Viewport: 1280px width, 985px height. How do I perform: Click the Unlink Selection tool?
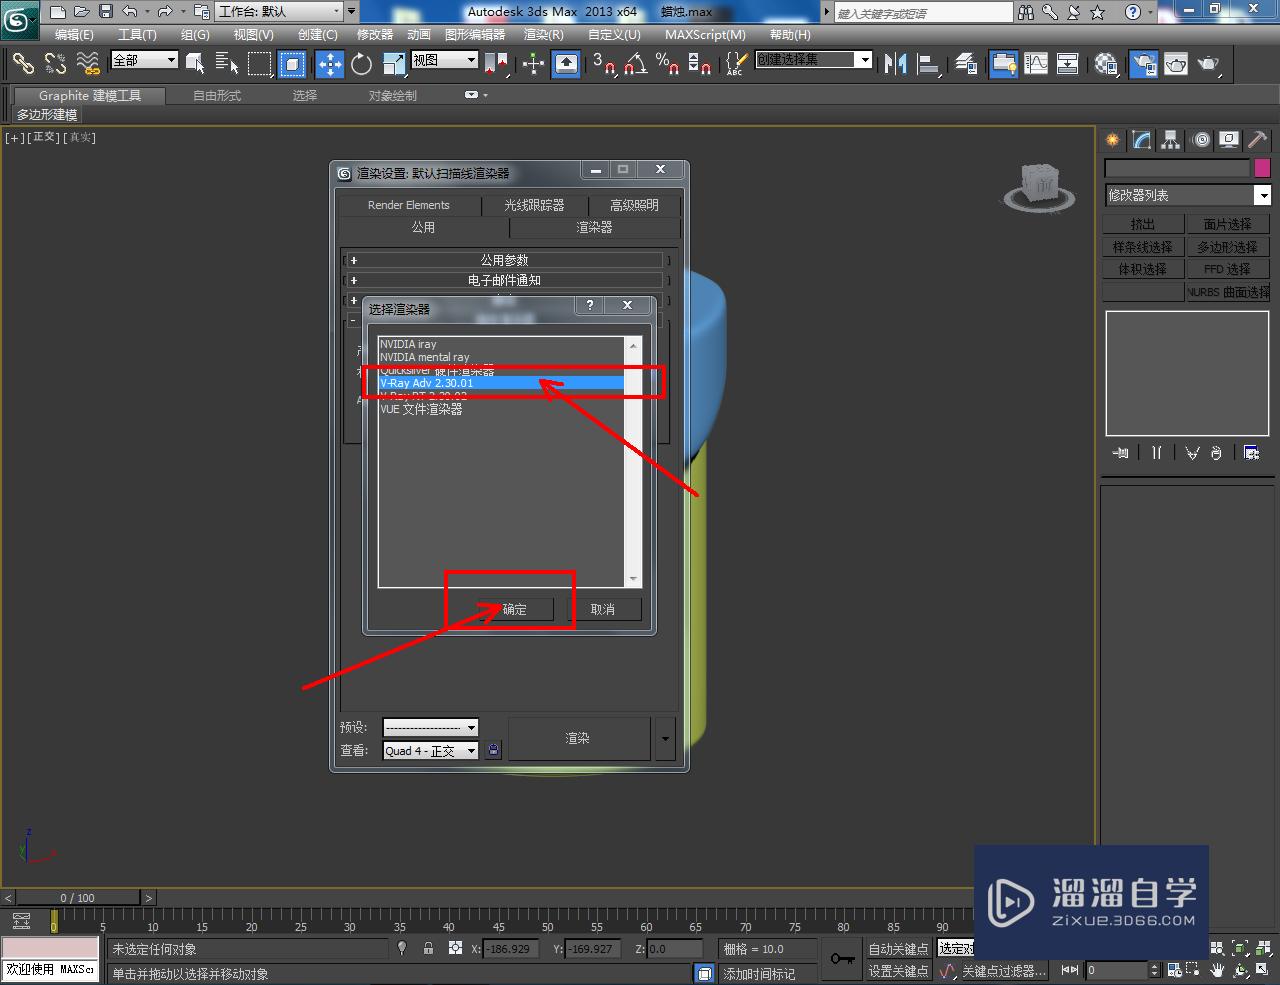(x=55, y=64)
